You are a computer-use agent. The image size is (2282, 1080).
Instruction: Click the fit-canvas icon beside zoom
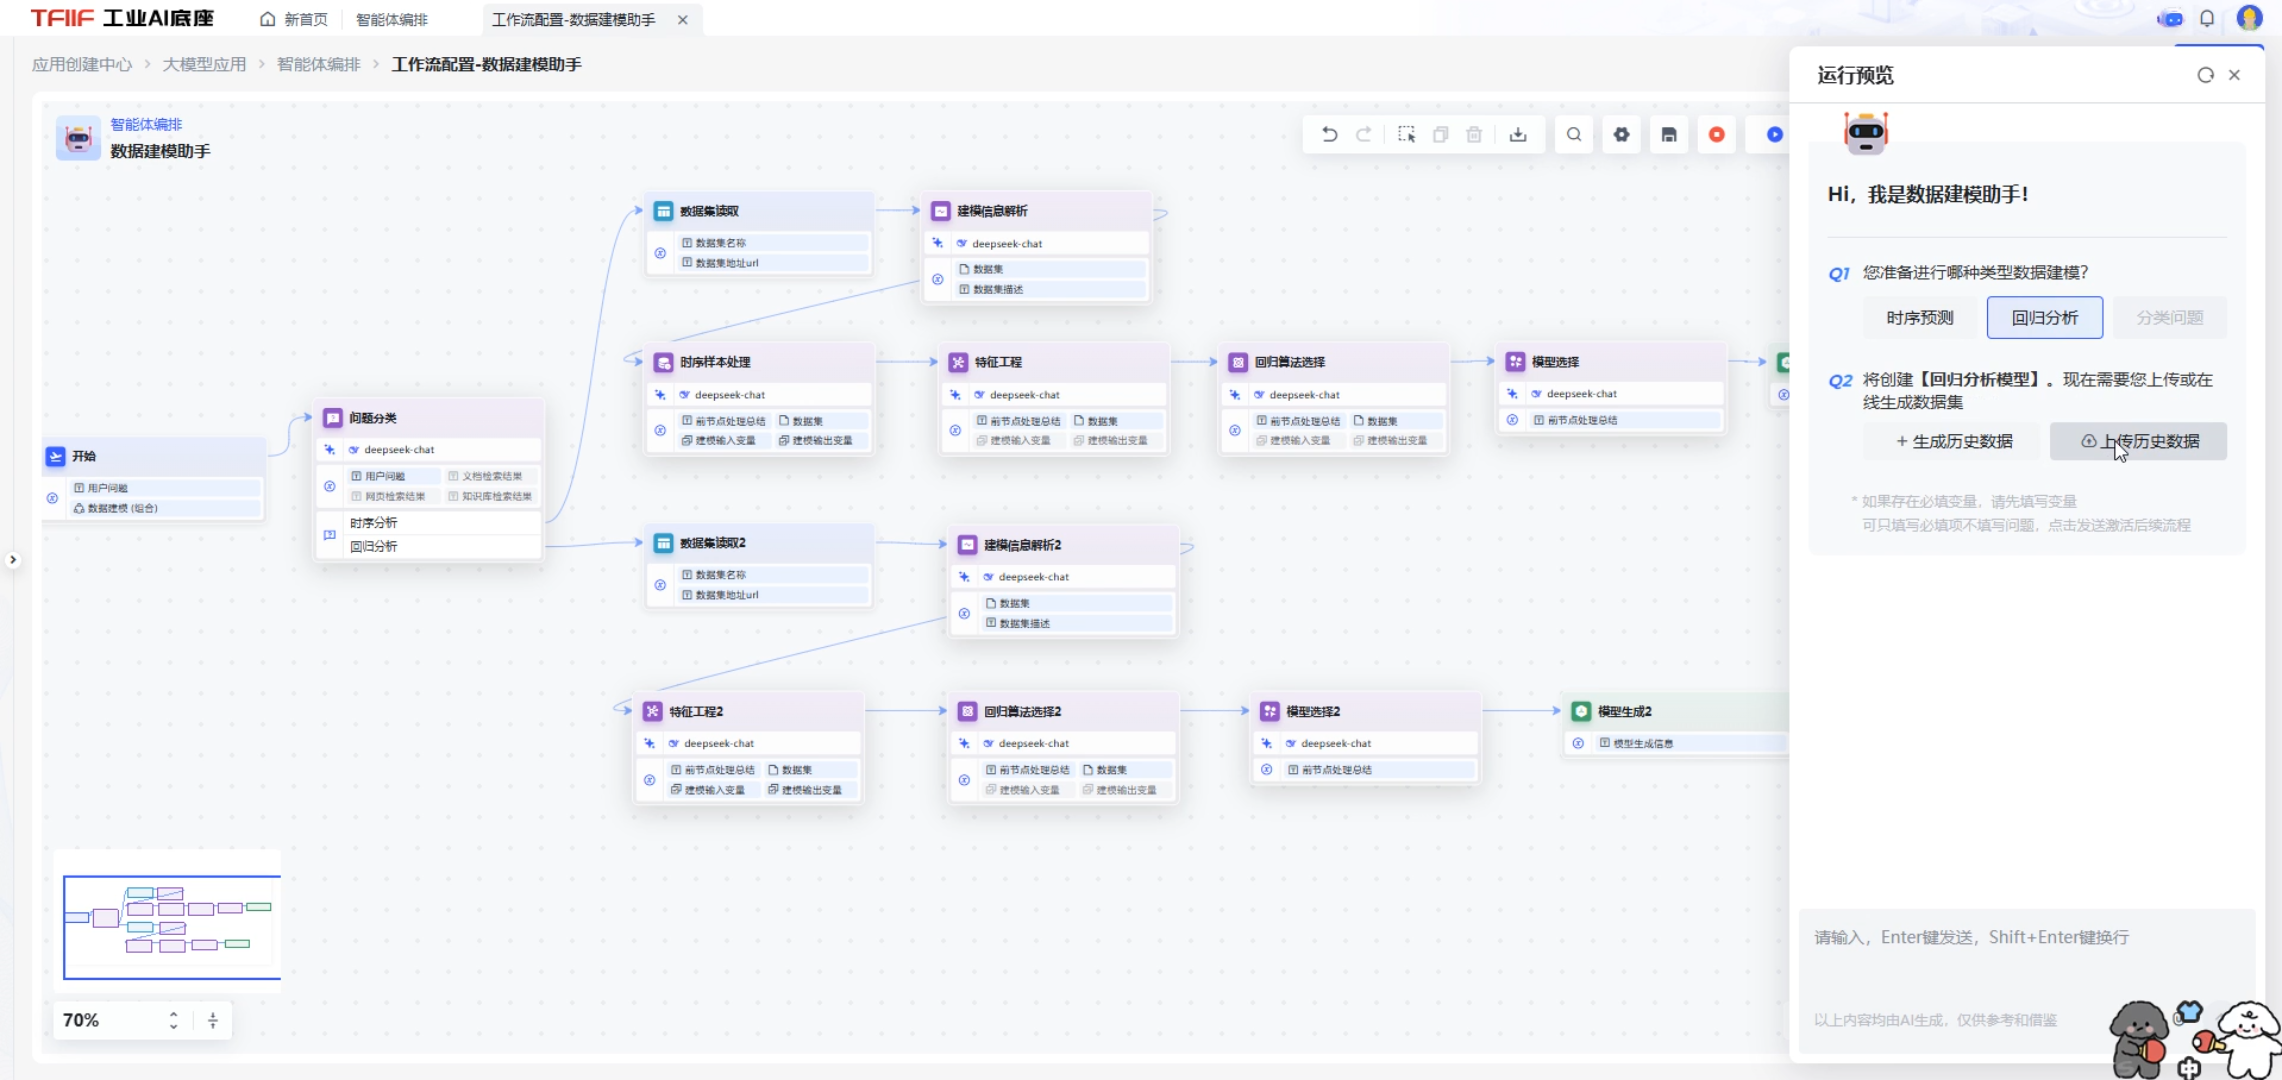click(213, 1020)
